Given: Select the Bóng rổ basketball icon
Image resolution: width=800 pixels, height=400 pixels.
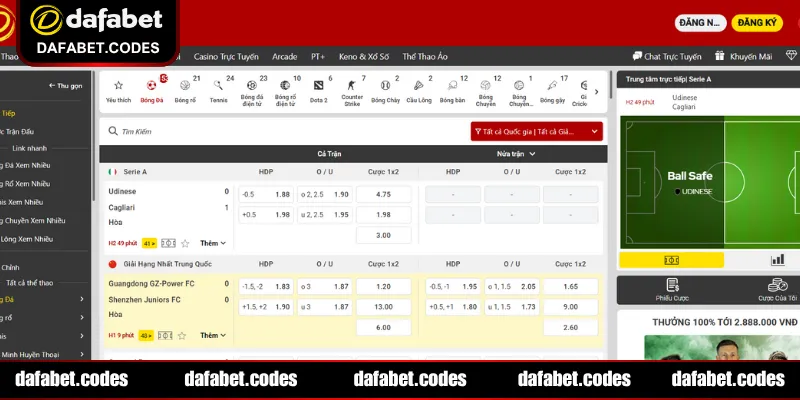Looking at the screenshot, I should pyautogui.click(x=185, y=90).
